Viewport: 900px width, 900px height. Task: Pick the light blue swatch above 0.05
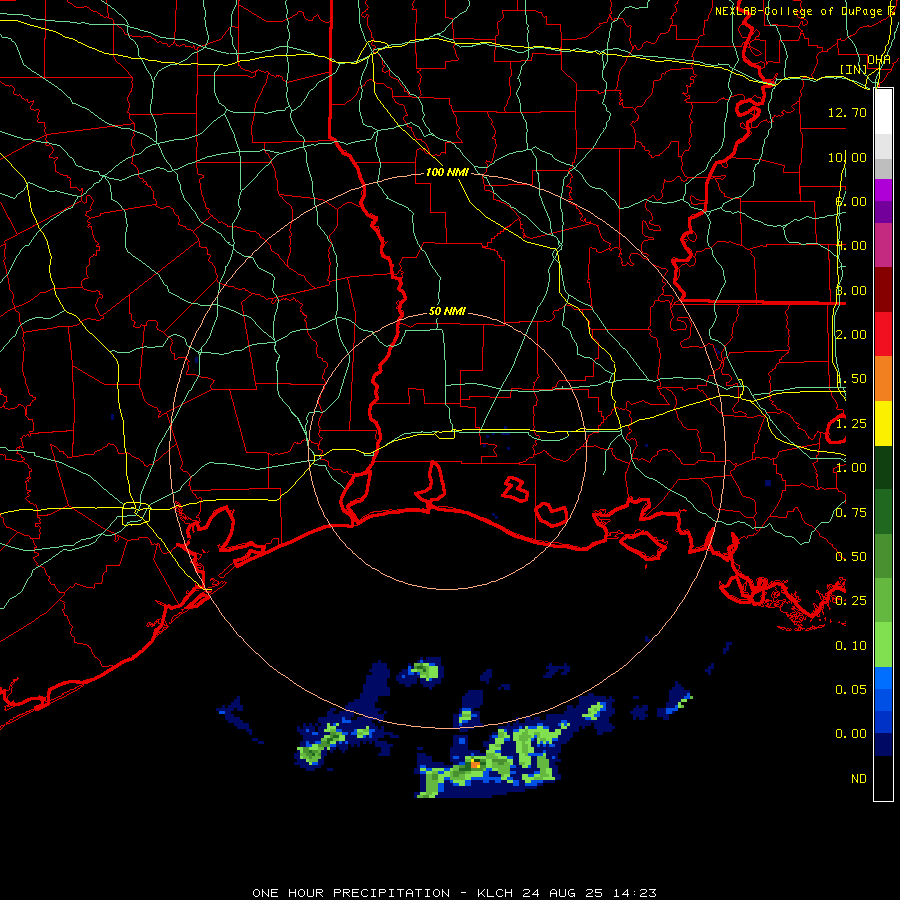pyautogui.click(x=883, y=678)
